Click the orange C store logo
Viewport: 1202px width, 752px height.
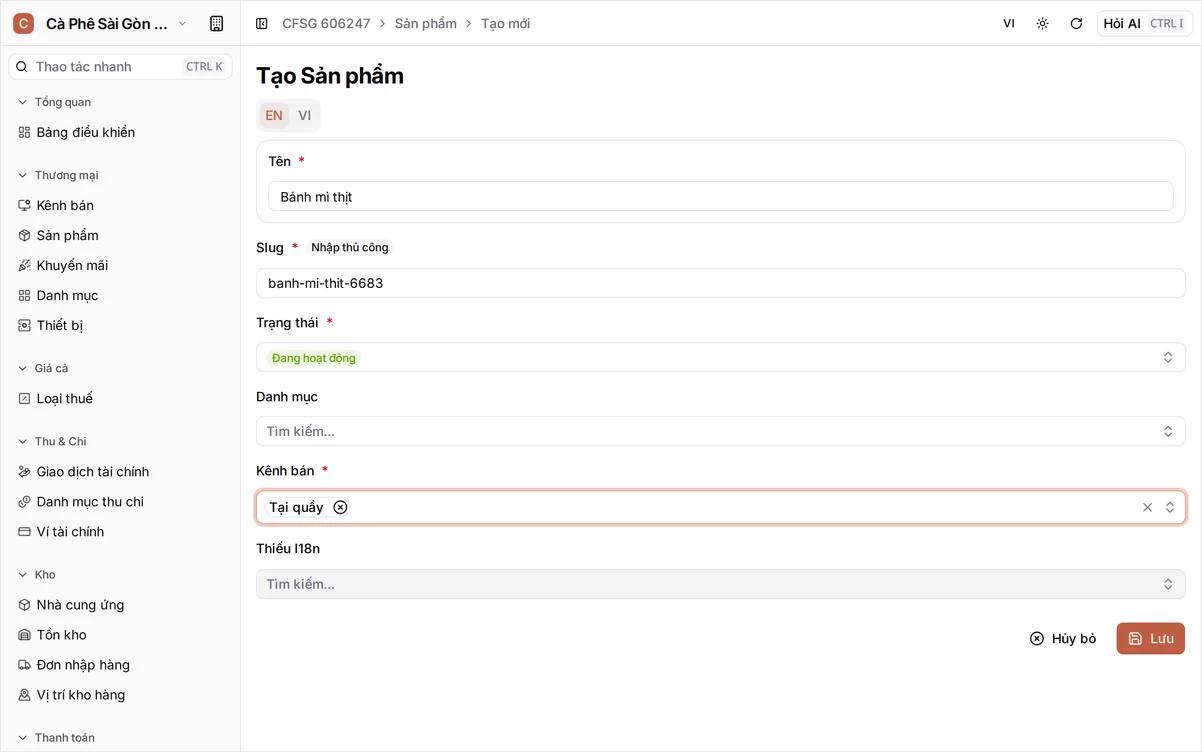[24, 23]
